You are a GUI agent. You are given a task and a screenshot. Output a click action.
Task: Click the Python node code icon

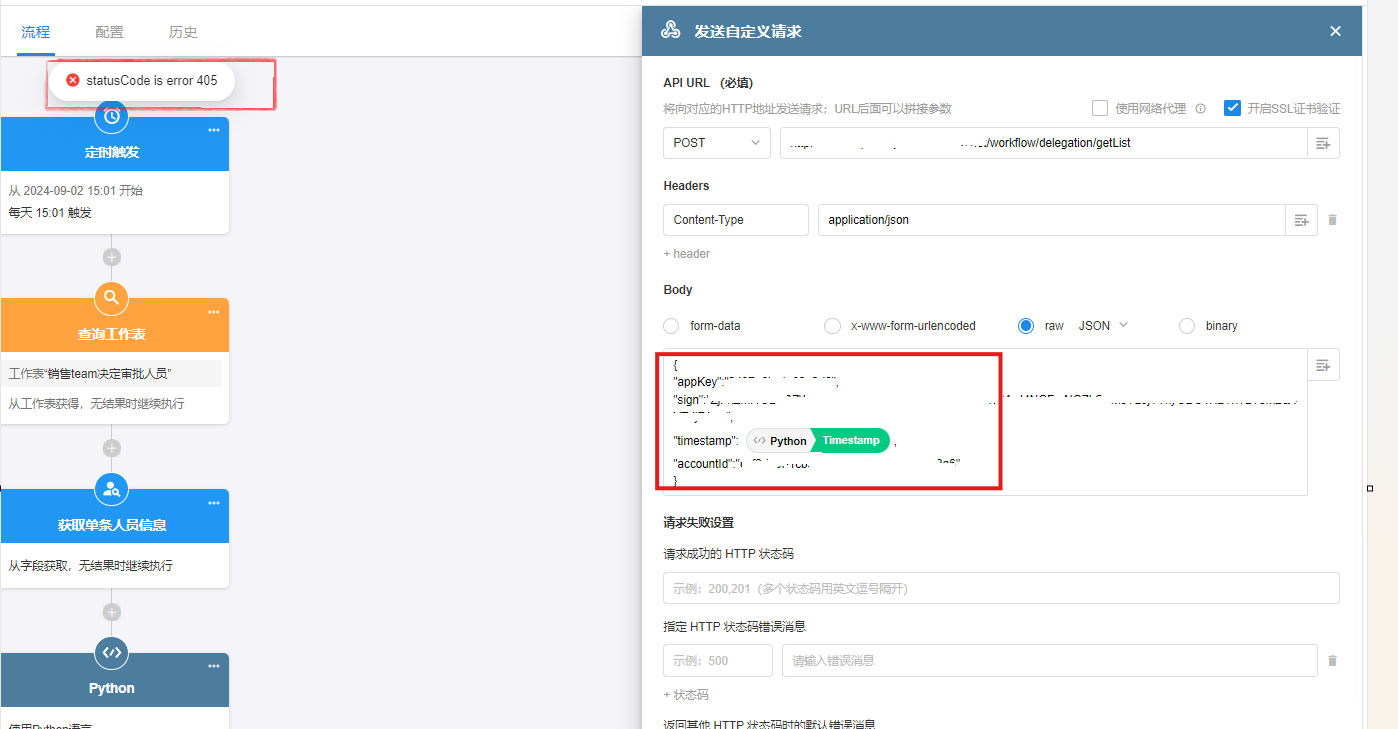click(112, 652)
